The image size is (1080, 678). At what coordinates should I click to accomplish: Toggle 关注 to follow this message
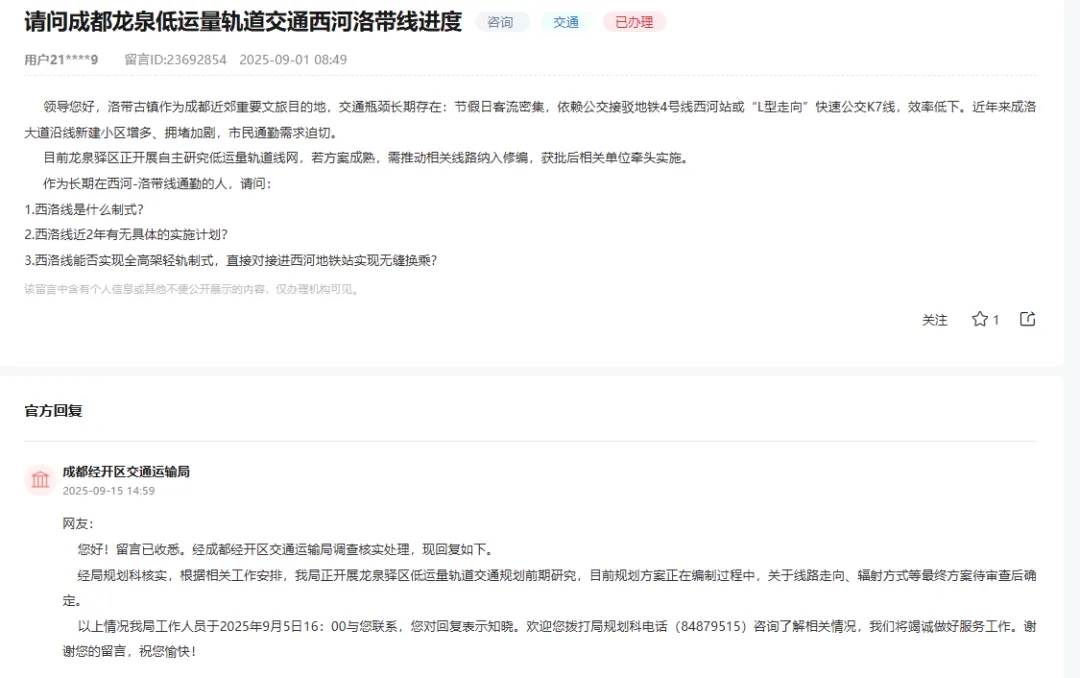[x=934, y=320]
